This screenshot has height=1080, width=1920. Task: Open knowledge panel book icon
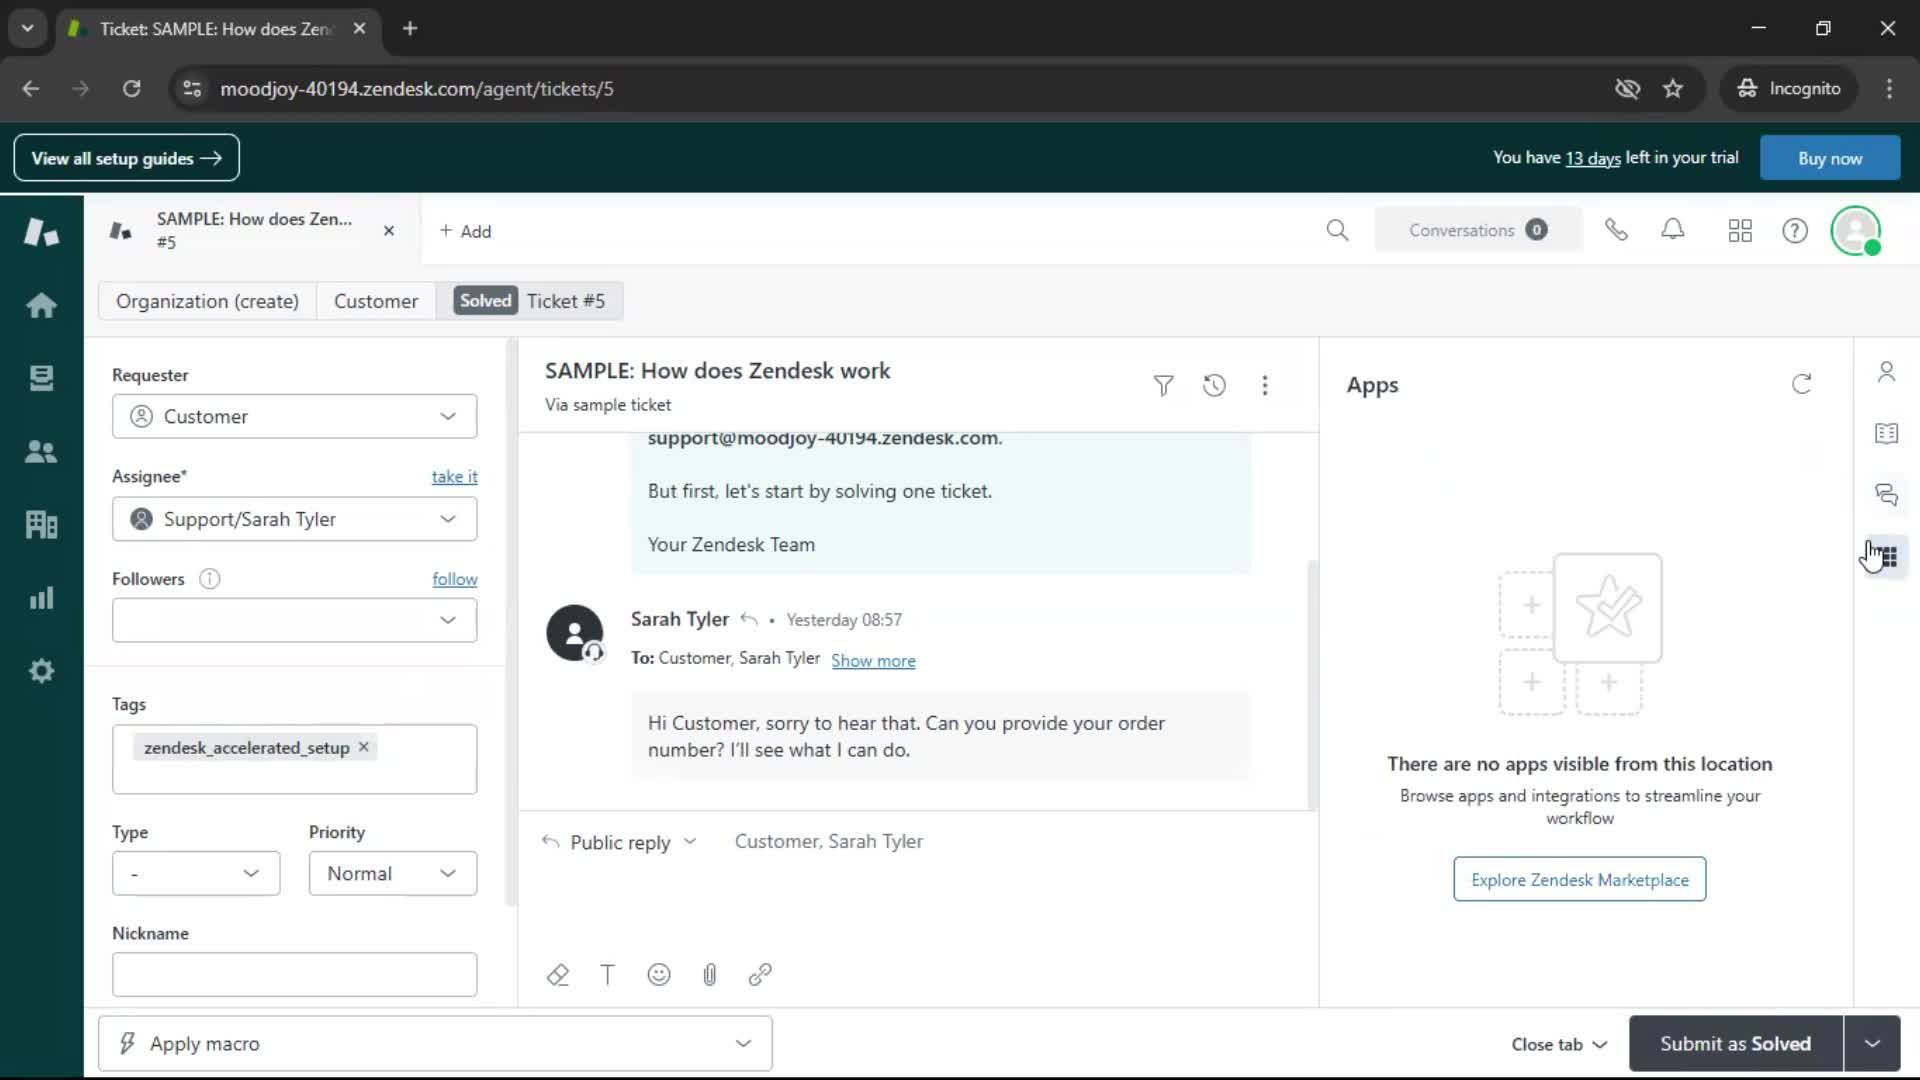[x=1886, y=433]
